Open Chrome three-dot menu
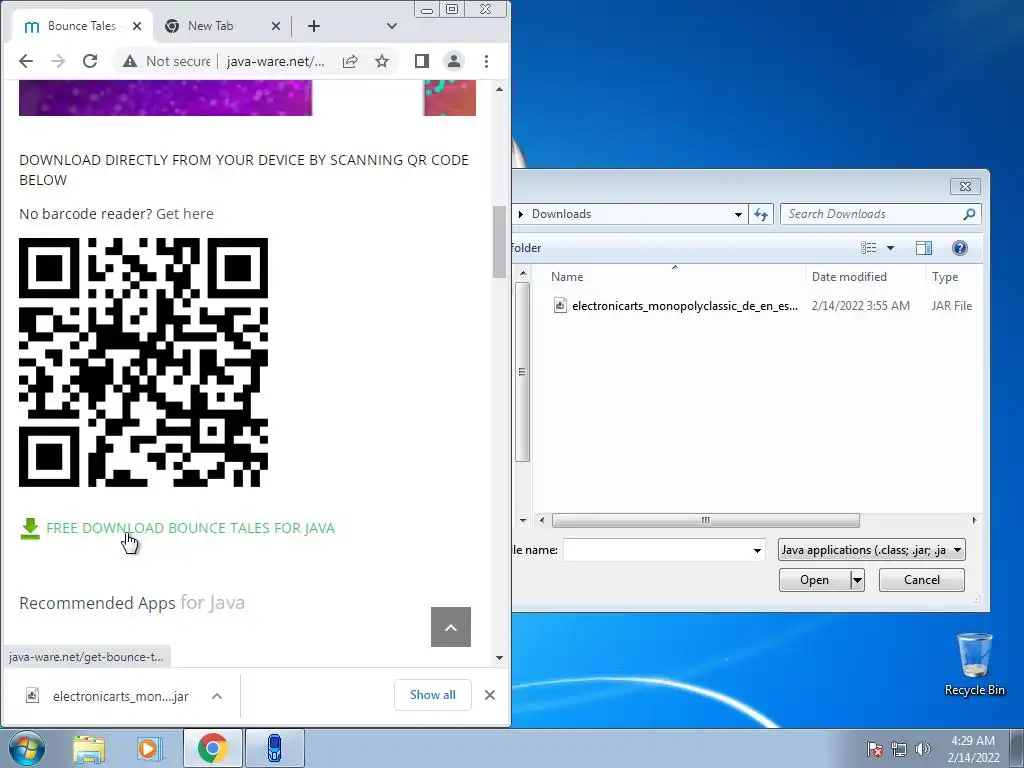 pos(487,61)
